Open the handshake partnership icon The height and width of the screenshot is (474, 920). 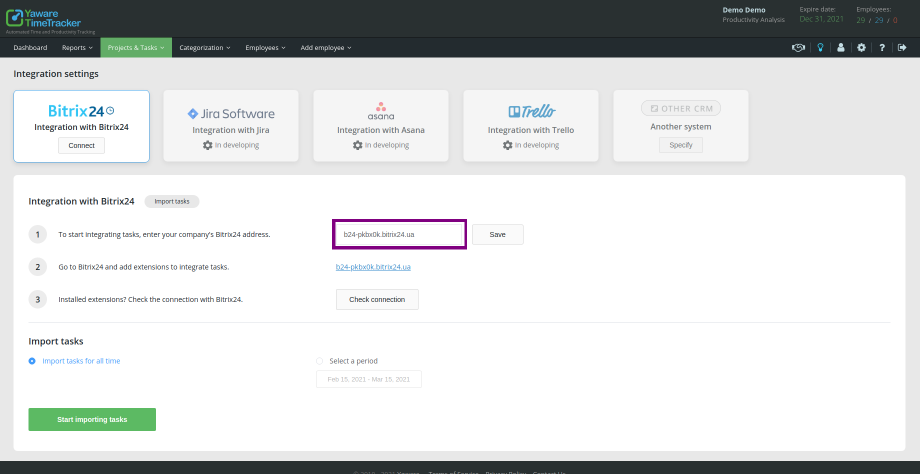(798, 48)
